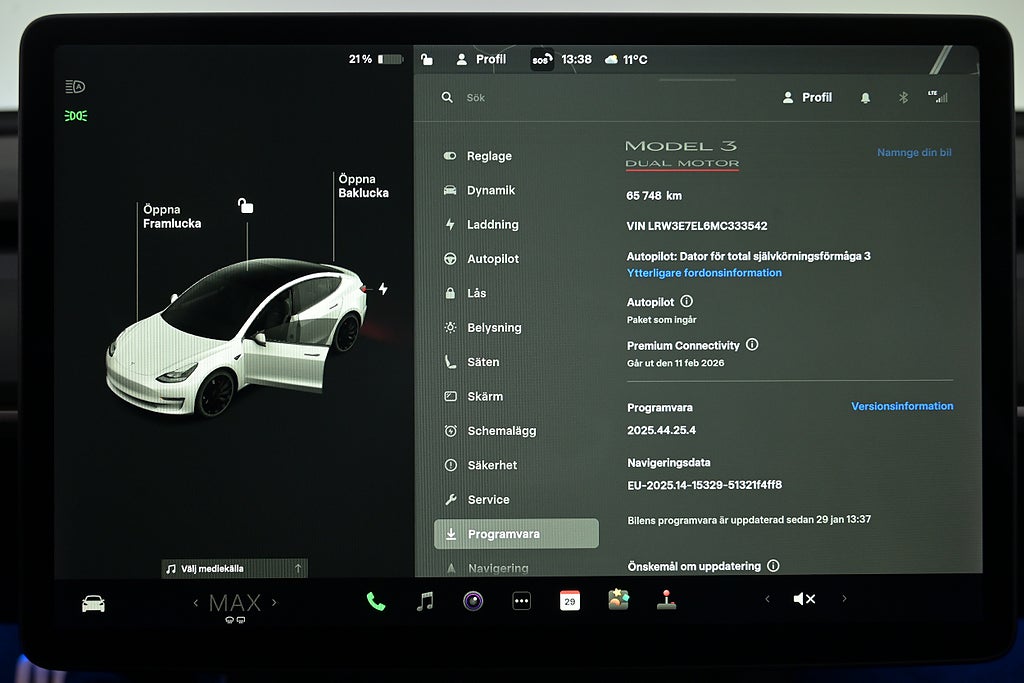Open the arcade joystick app
The height and width of the screenshot is (683, 1024).
(666, 601)
